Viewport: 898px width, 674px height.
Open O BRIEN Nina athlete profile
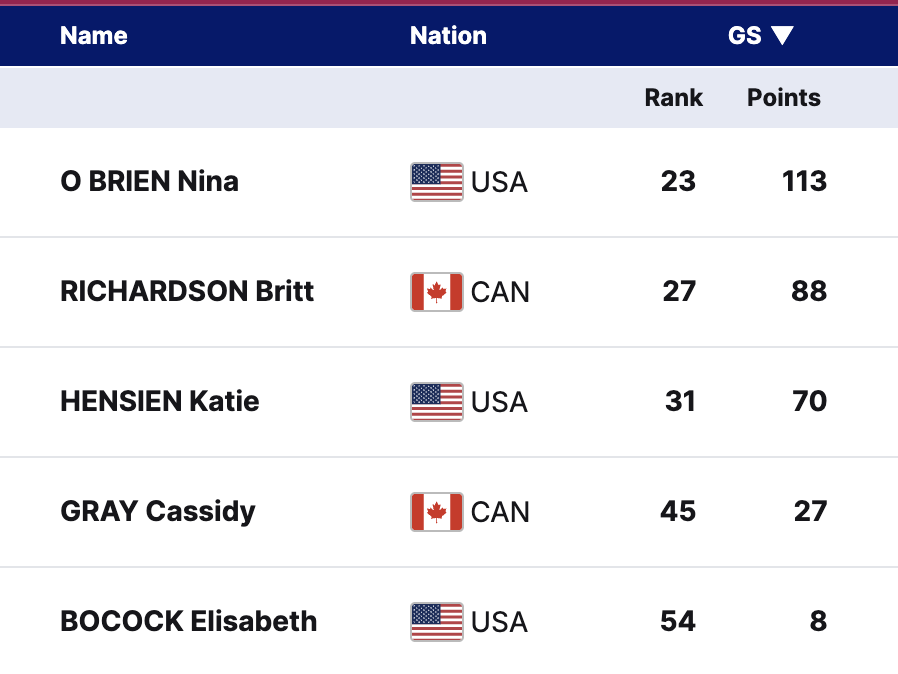(150, 182)
